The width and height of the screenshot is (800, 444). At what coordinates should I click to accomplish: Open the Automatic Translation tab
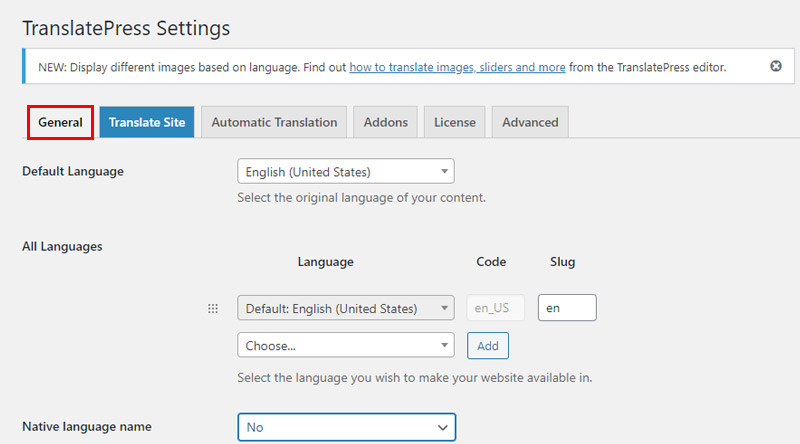(274, 122)
